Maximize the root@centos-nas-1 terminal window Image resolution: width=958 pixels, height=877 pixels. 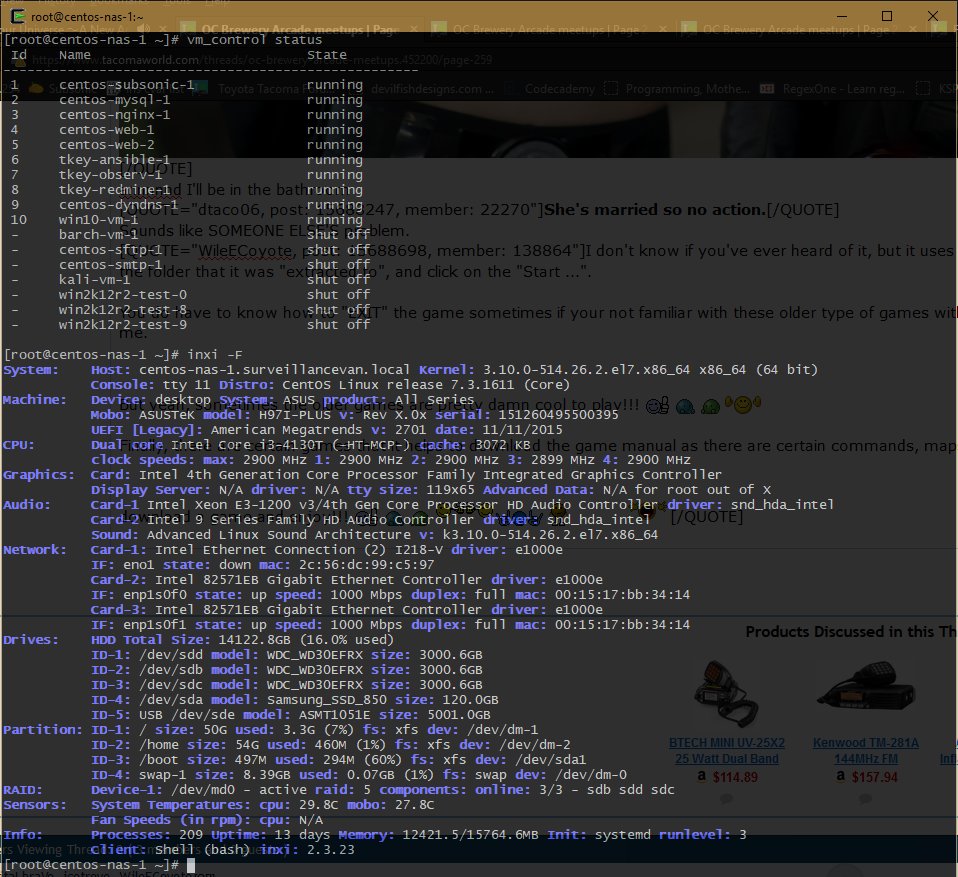click(887, 16)
